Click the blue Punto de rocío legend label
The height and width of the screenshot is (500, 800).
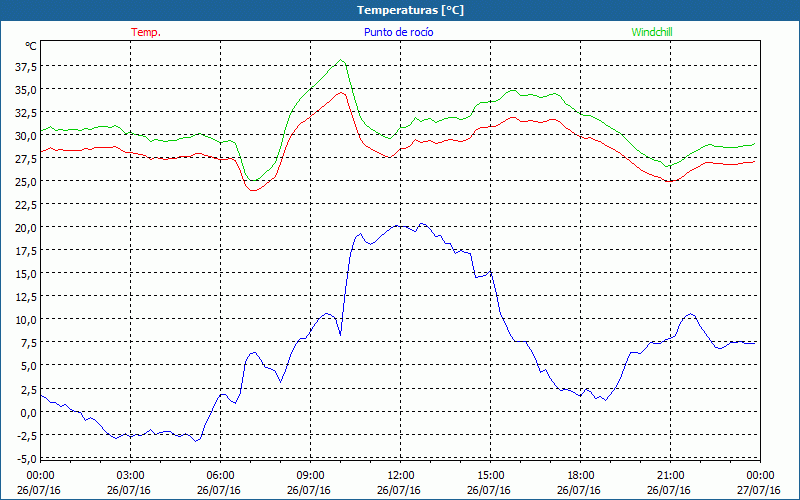pyautogui.click(x=398, y=32)
